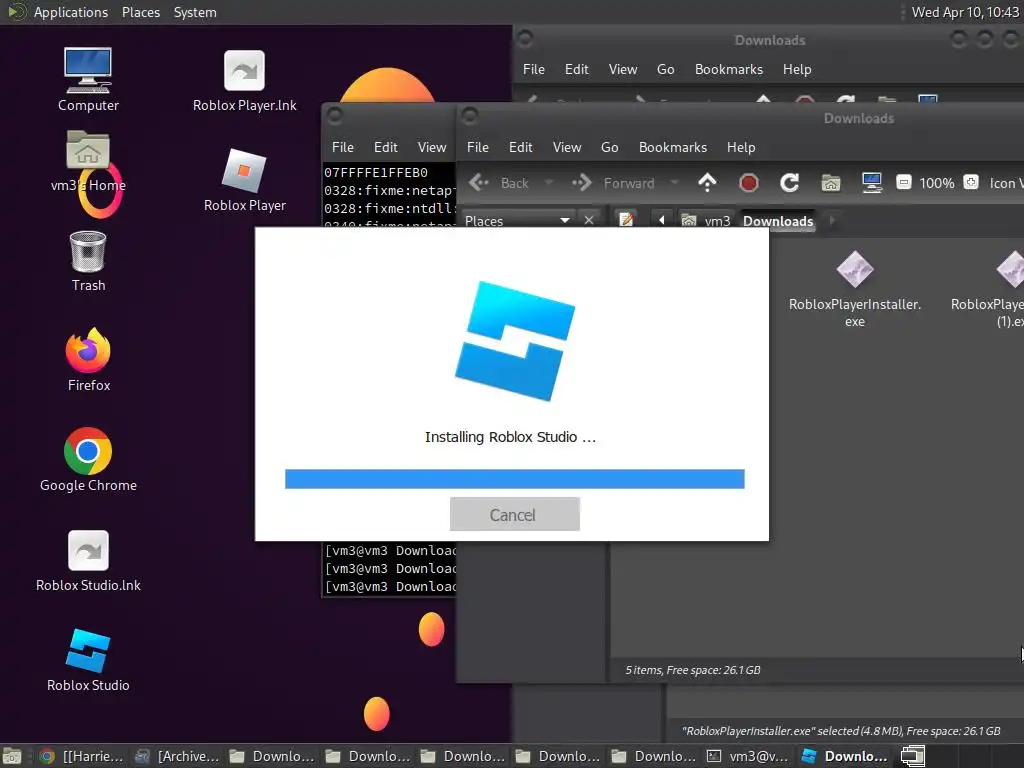Viewport: 1024px width, 768px height.
Task: Click the vm3 path bar button
Action: click(x=706, y=220)
